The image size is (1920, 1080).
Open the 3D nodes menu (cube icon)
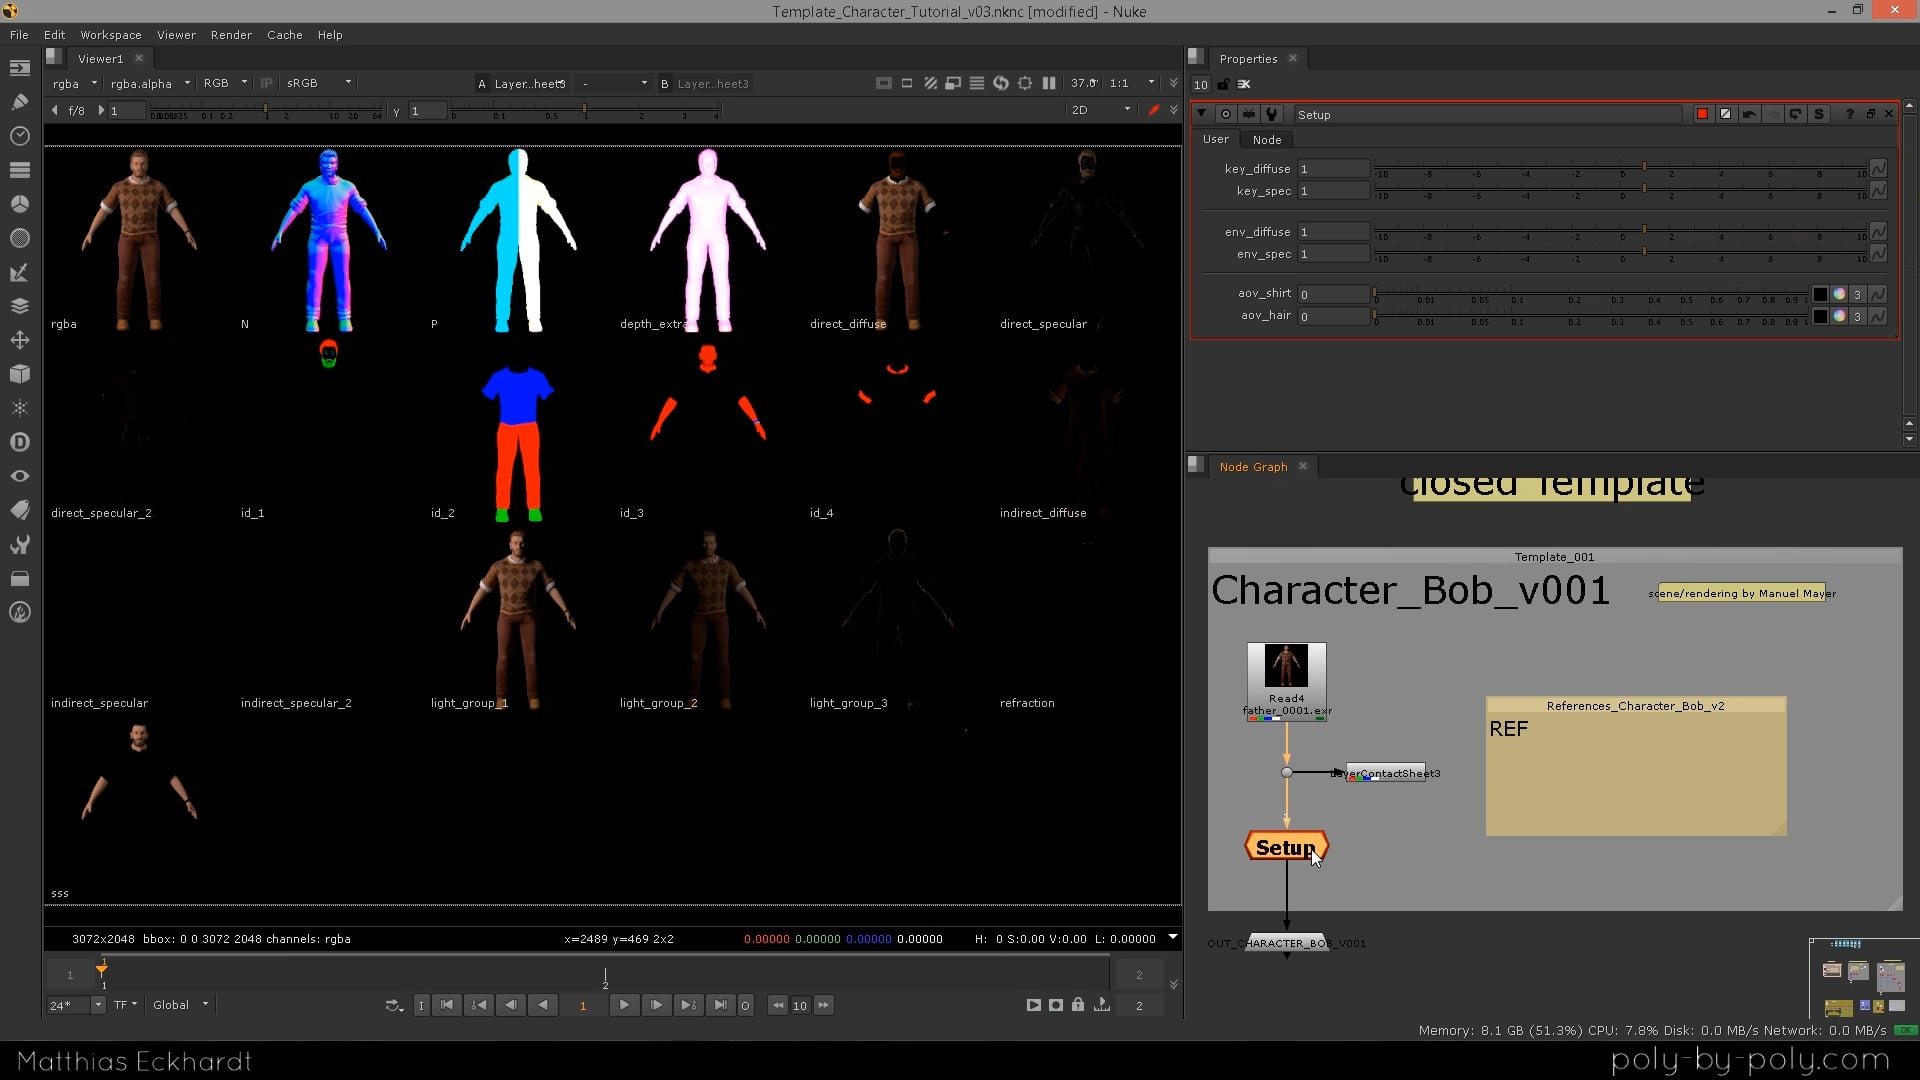pyautogui.click(x=19, y=374)
